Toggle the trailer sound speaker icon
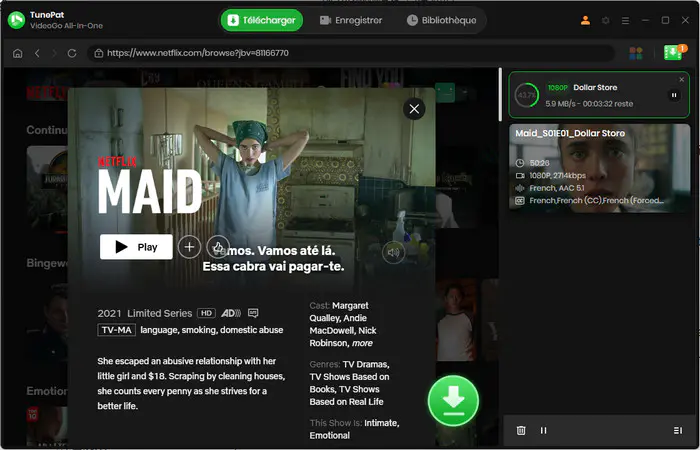 (393, 253)
